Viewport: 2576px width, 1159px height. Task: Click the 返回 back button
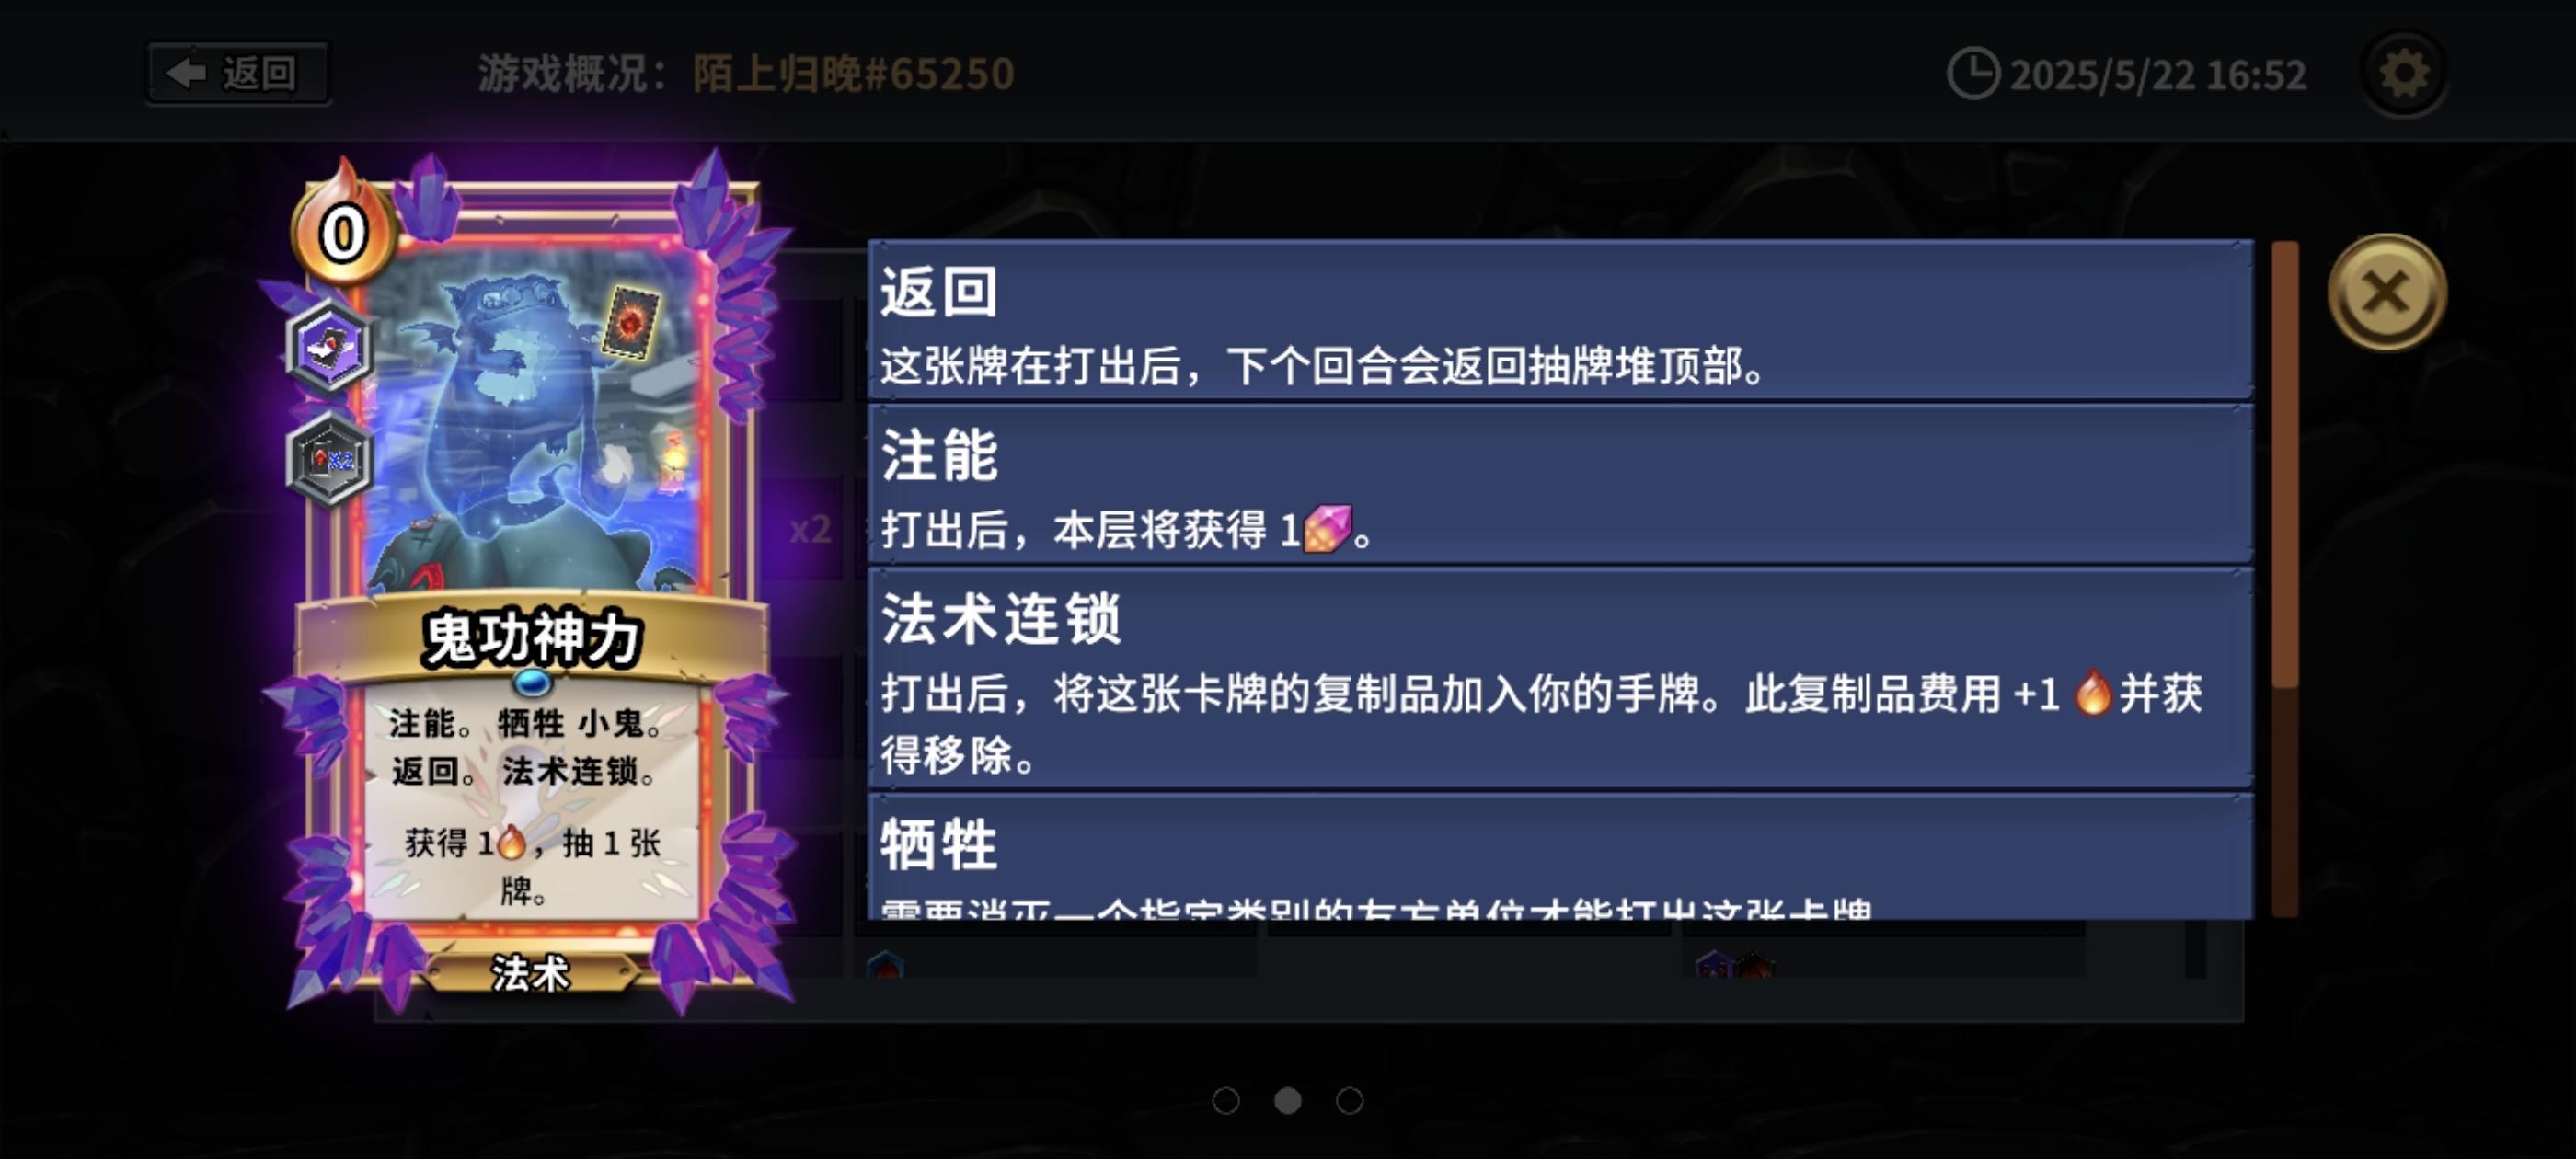tap(238, 73)
